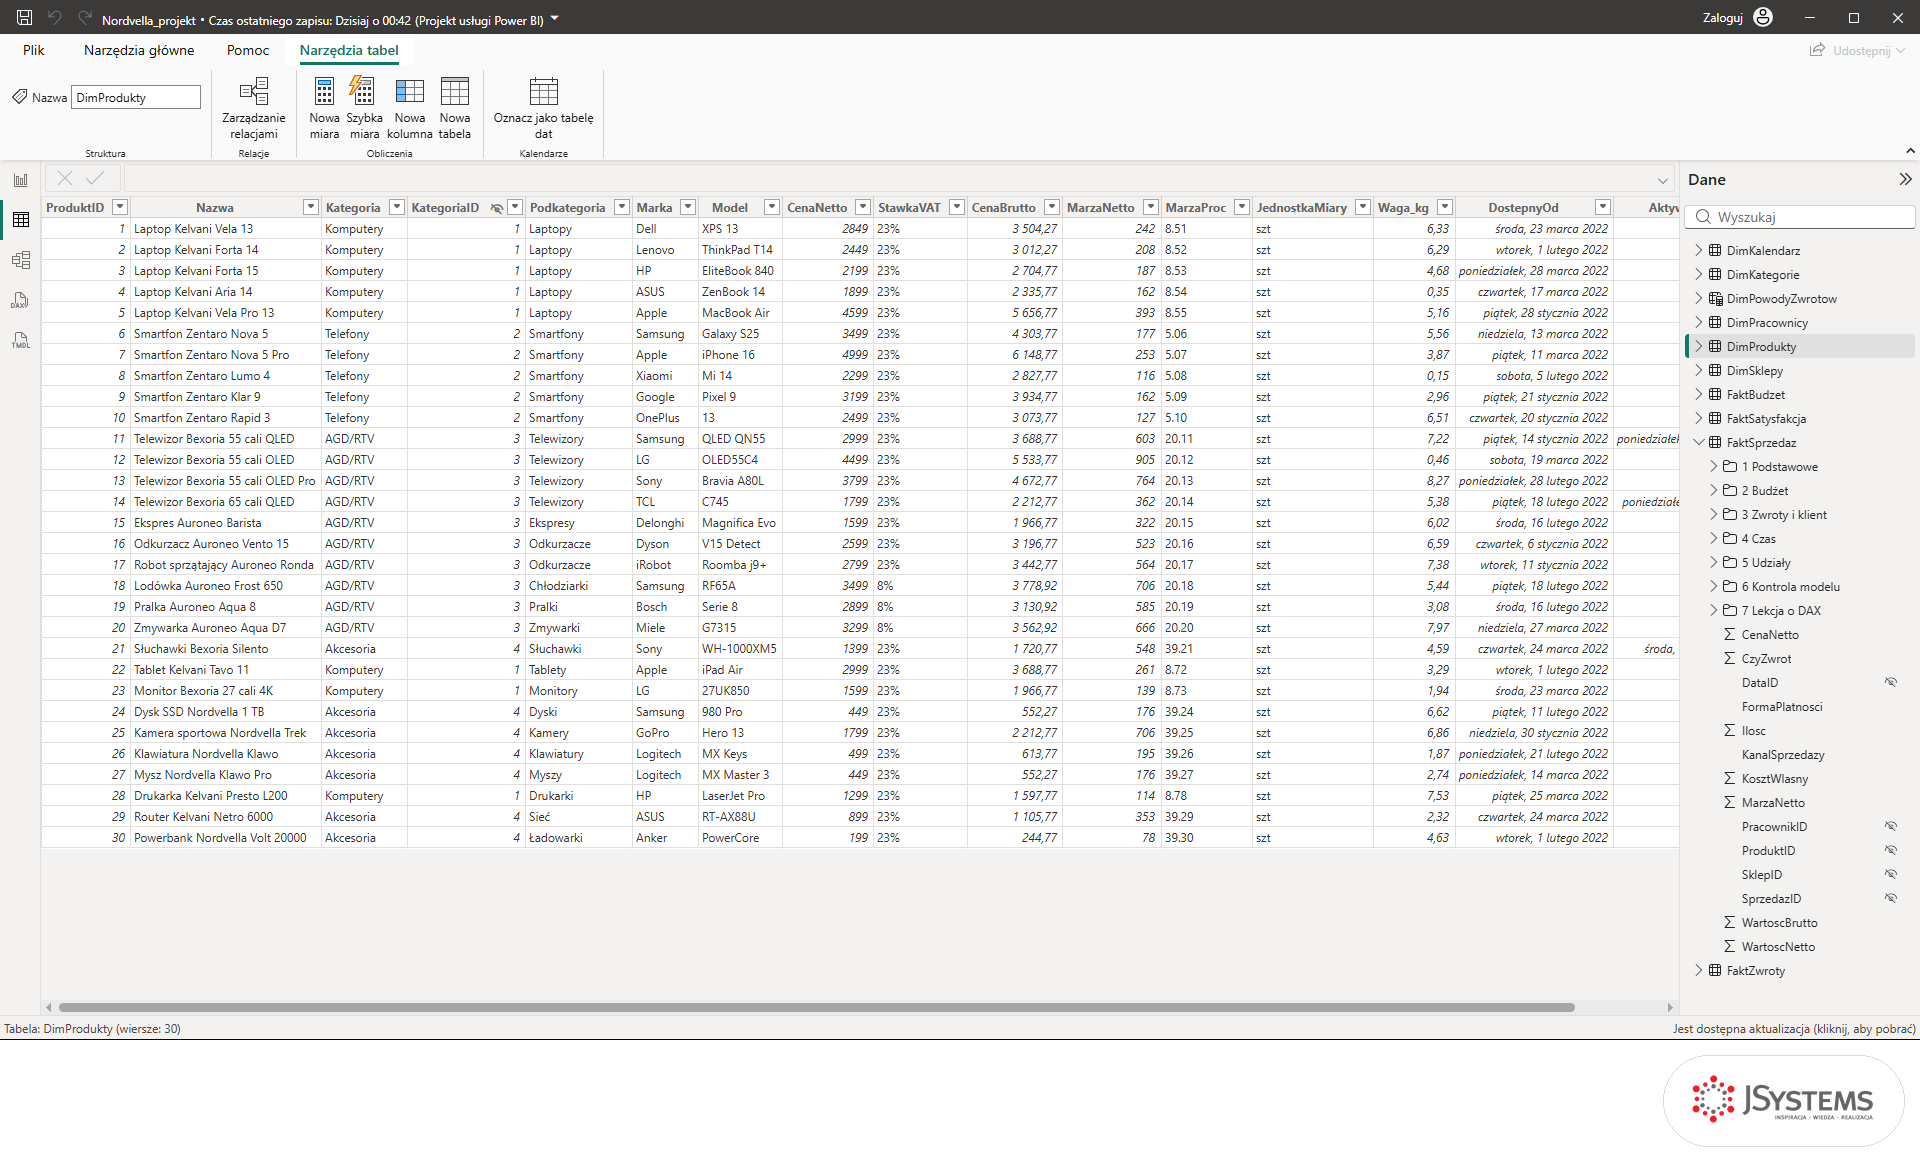Viewport: 1920px width, 1162px height.
Task: Switch to Table view in left sidebar
Action: click(21, 220)
